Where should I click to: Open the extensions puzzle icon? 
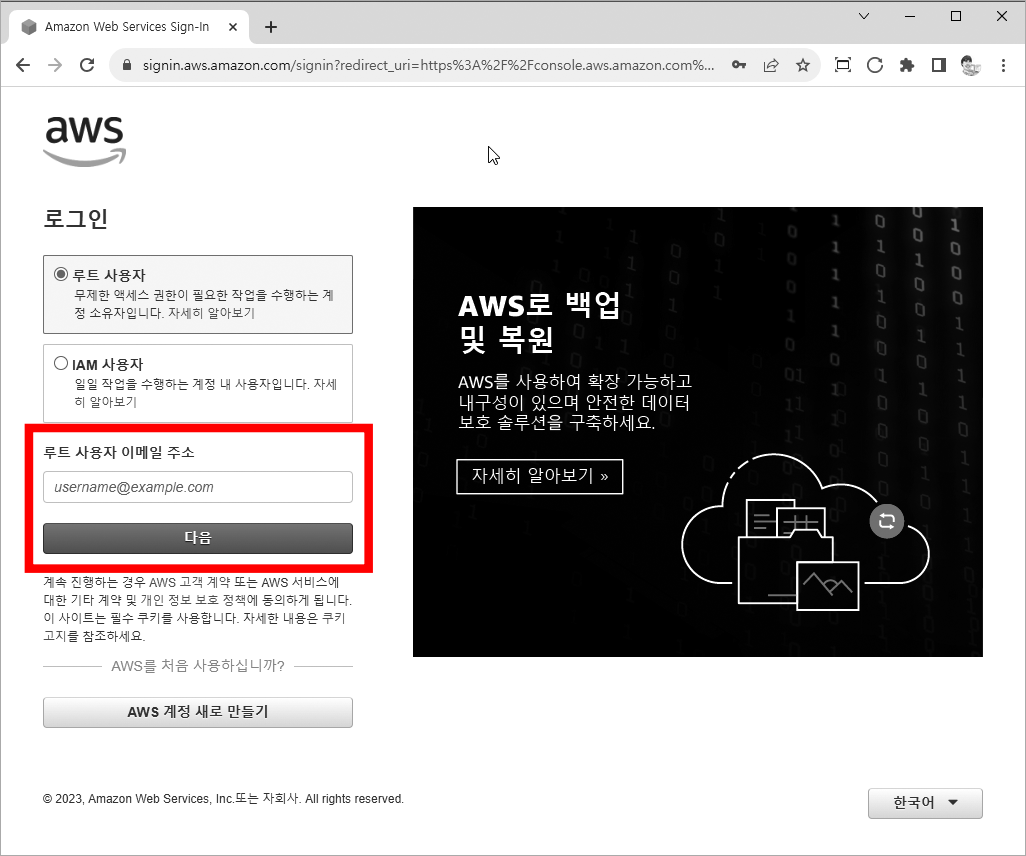[x=907, y=65]
